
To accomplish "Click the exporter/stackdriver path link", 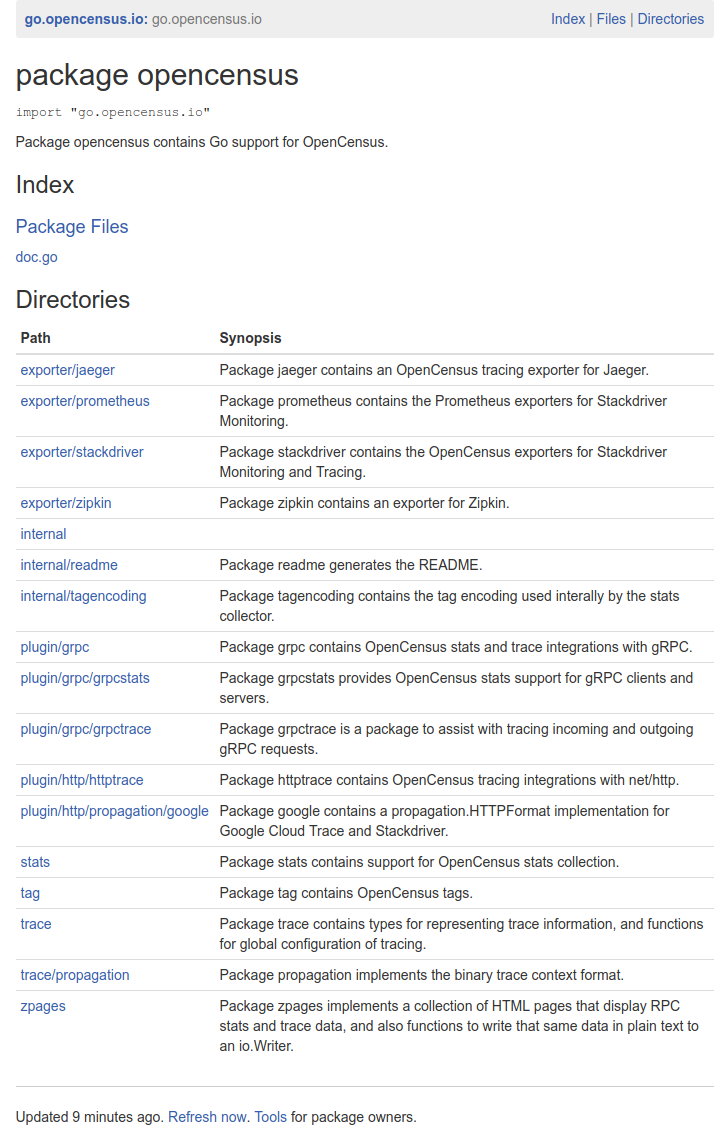I will pos(82,452).
